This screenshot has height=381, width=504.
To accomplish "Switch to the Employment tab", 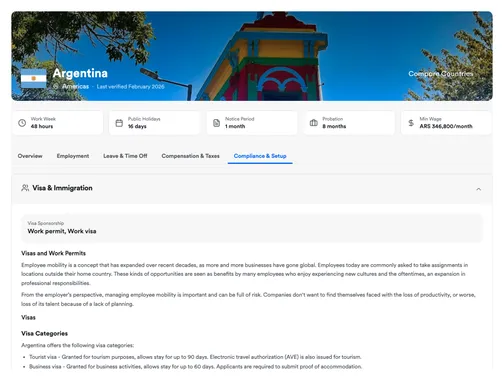I will tap(73, 156).
